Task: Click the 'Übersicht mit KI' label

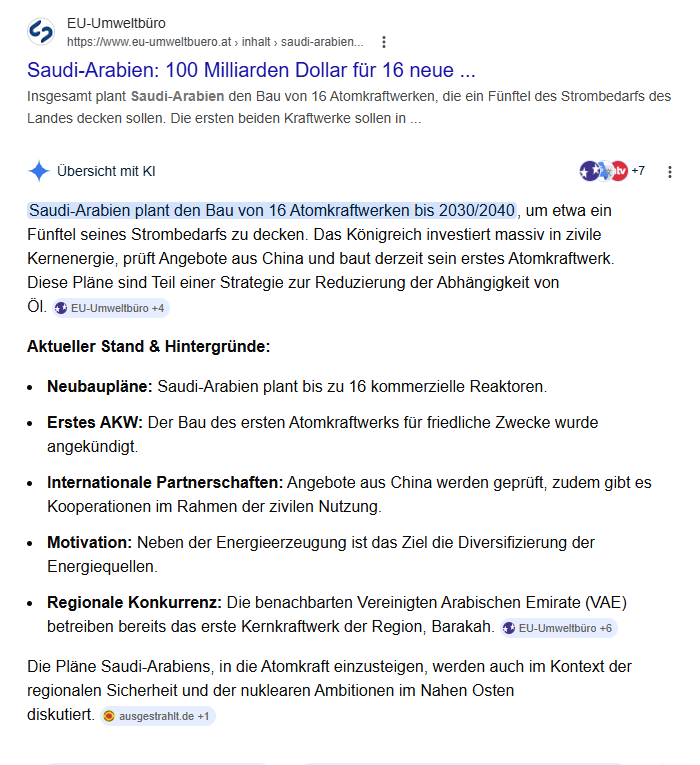Action: pyautogui.click(x=106, y=171)
